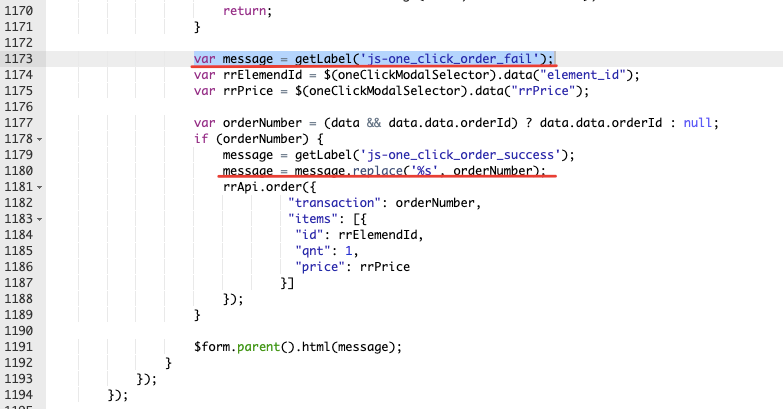The image size is (783, 409).
Task: Click the return keyword on line 1170
Action: [x=244, y=11]
